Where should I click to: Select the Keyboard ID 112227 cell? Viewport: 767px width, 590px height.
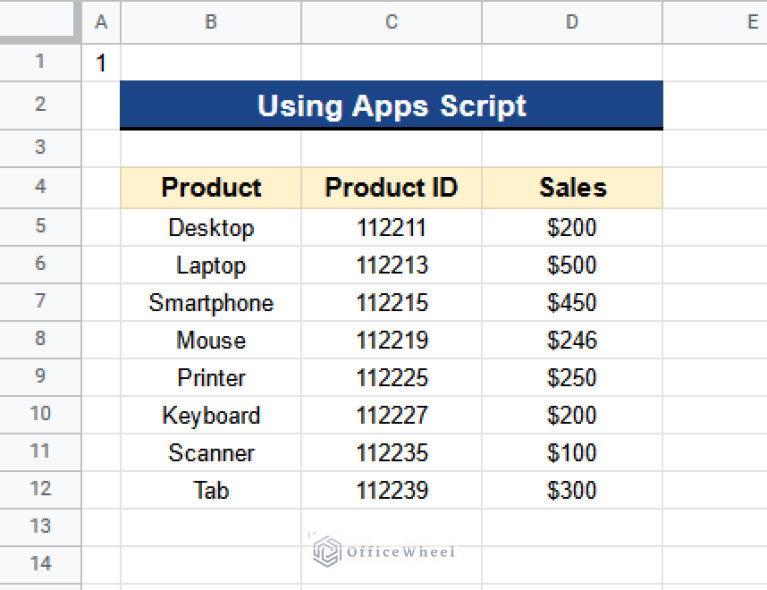point(391,415)
